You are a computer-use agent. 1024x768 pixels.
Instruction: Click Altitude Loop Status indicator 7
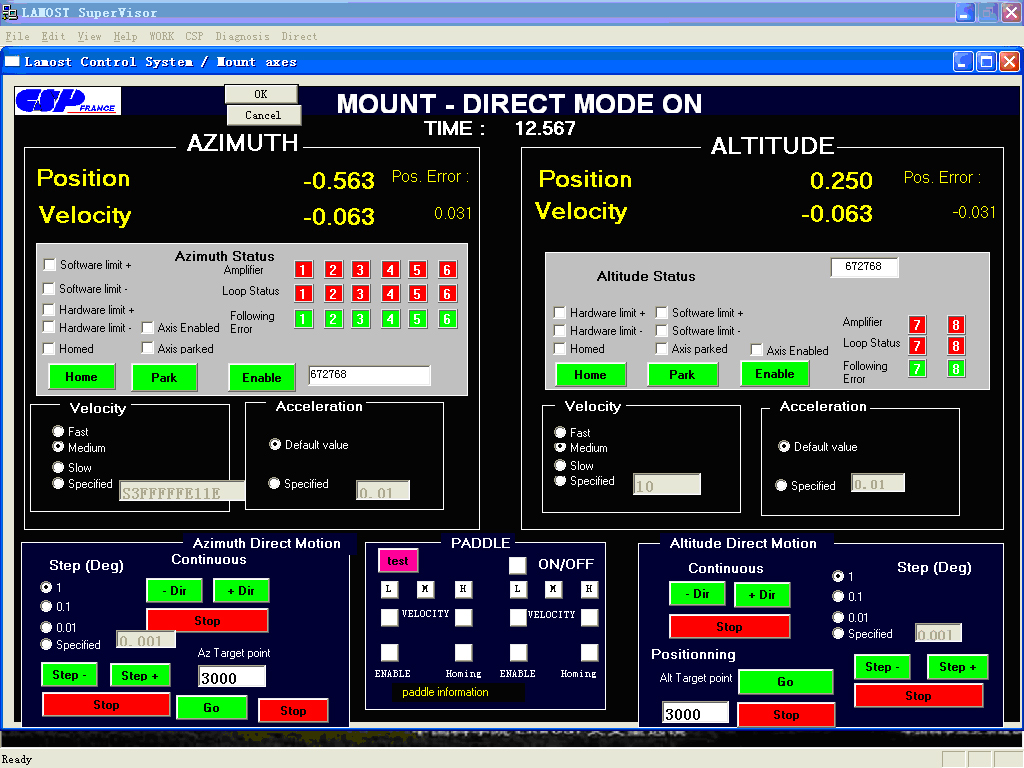(917, 345)
